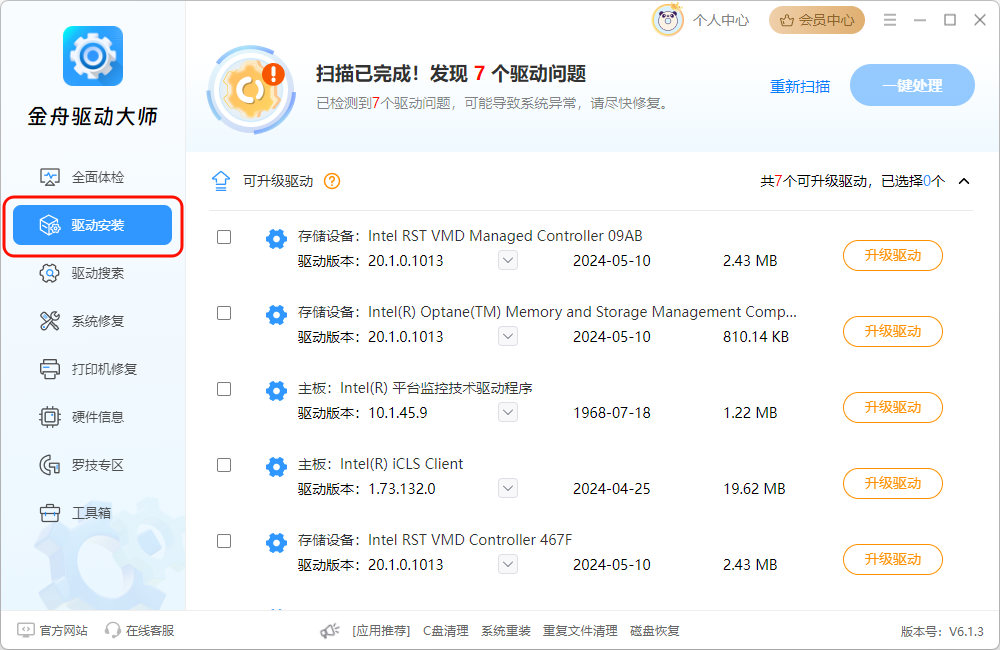The image size is (1000, 650).
Task: Open the 系统重装 recommended app link
Action: tap(506, 631)
